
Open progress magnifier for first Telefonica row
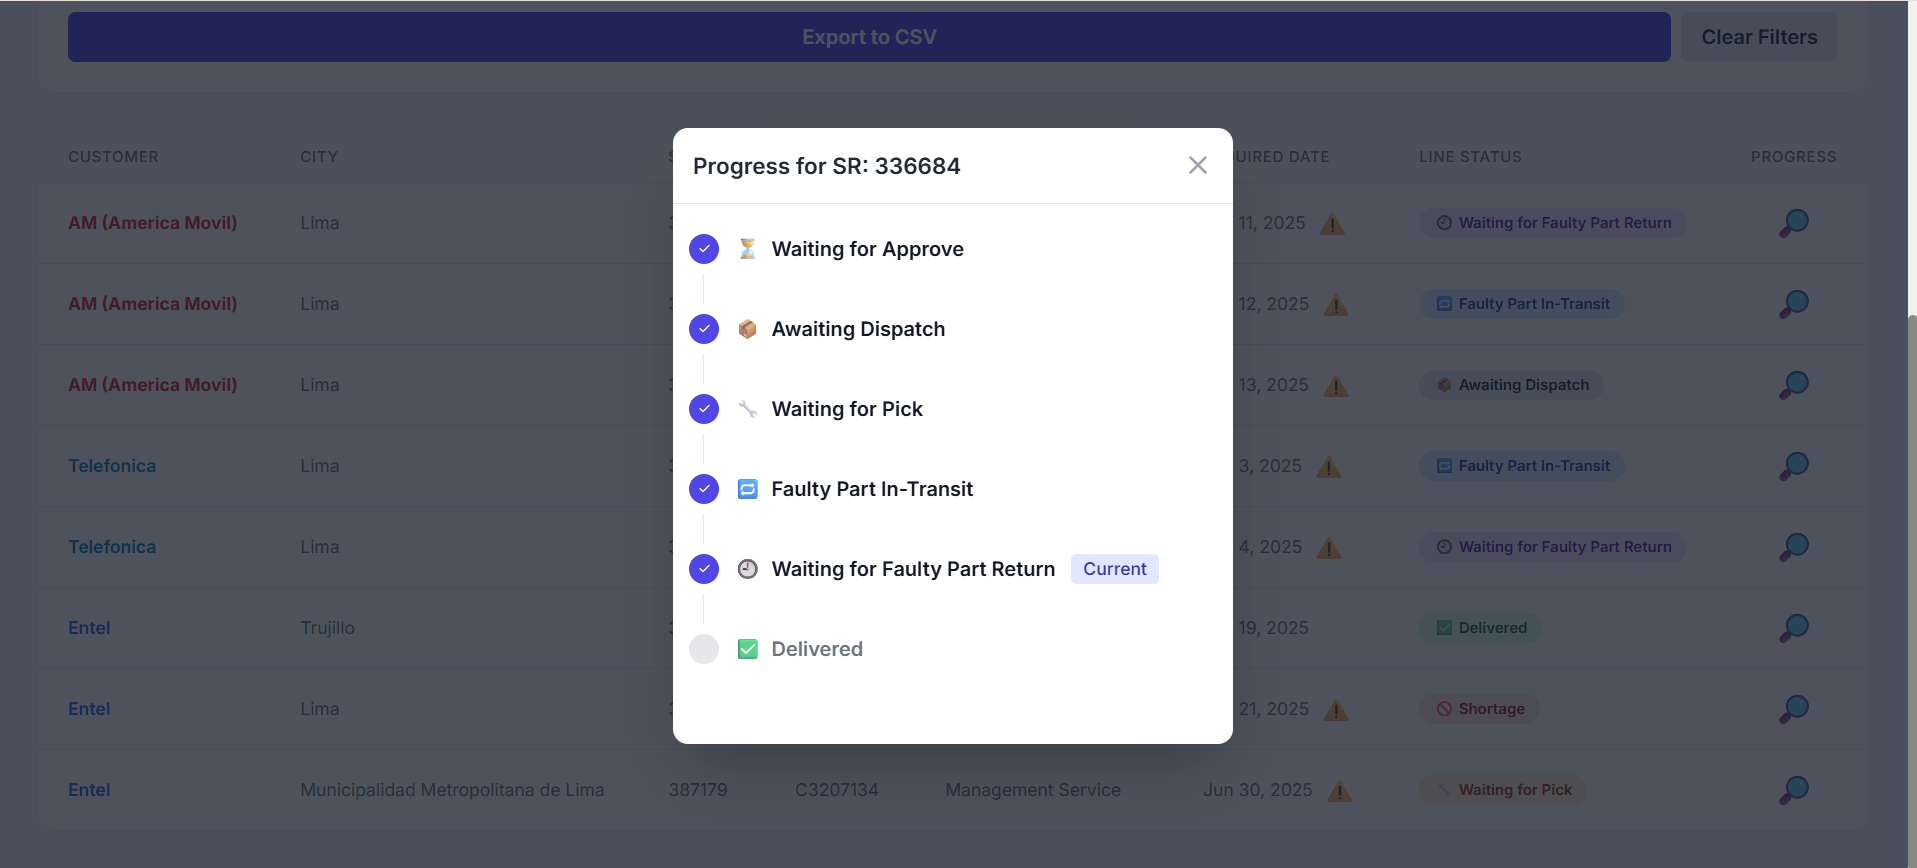coord(1794,466)
